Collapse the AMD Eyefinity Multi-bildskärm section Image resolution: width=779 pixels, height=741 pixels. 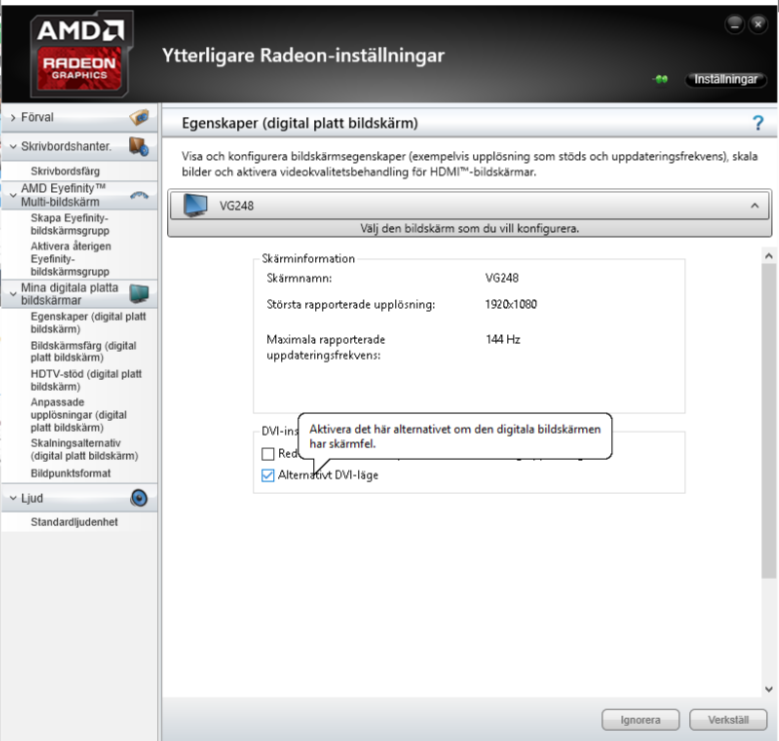[x=13, y=195]
